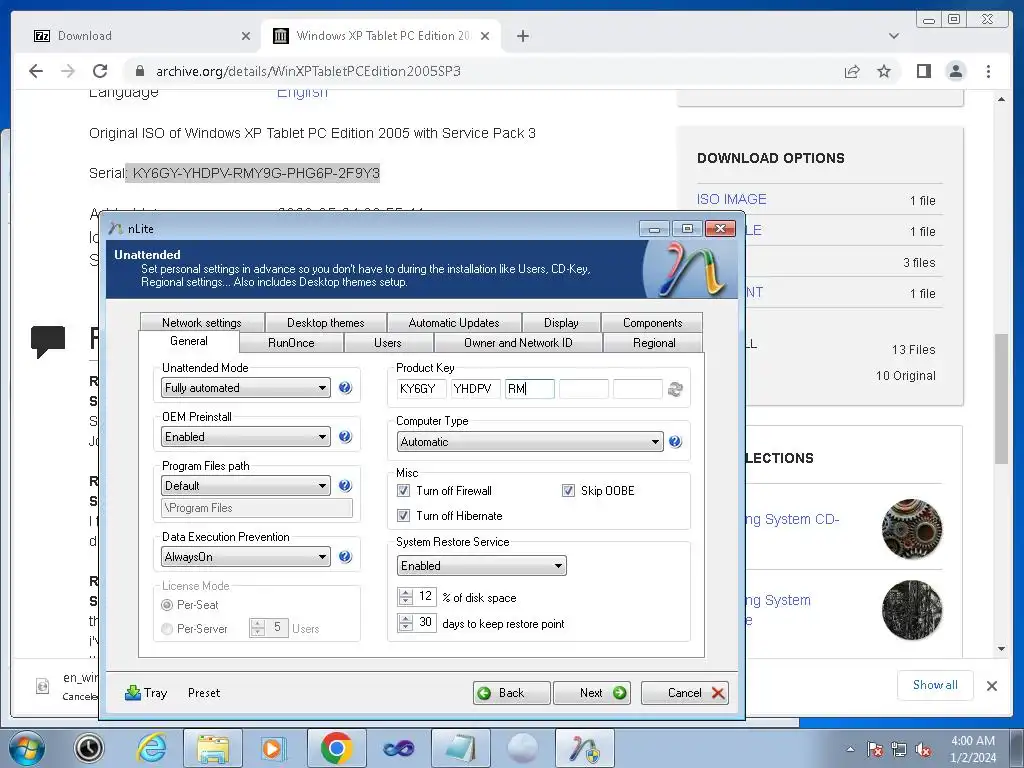
Task: Switch to RunOnce tab
Action: click(291, 343)
